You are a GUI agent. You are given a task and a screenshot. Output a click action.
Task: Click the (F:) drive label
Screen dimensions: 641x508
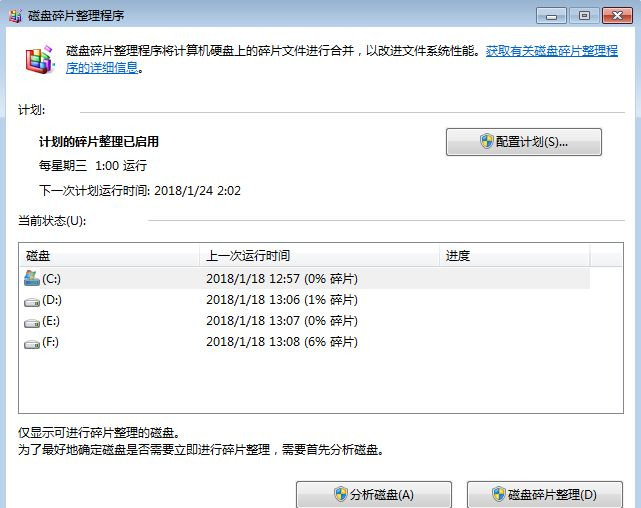coord(50,342)
